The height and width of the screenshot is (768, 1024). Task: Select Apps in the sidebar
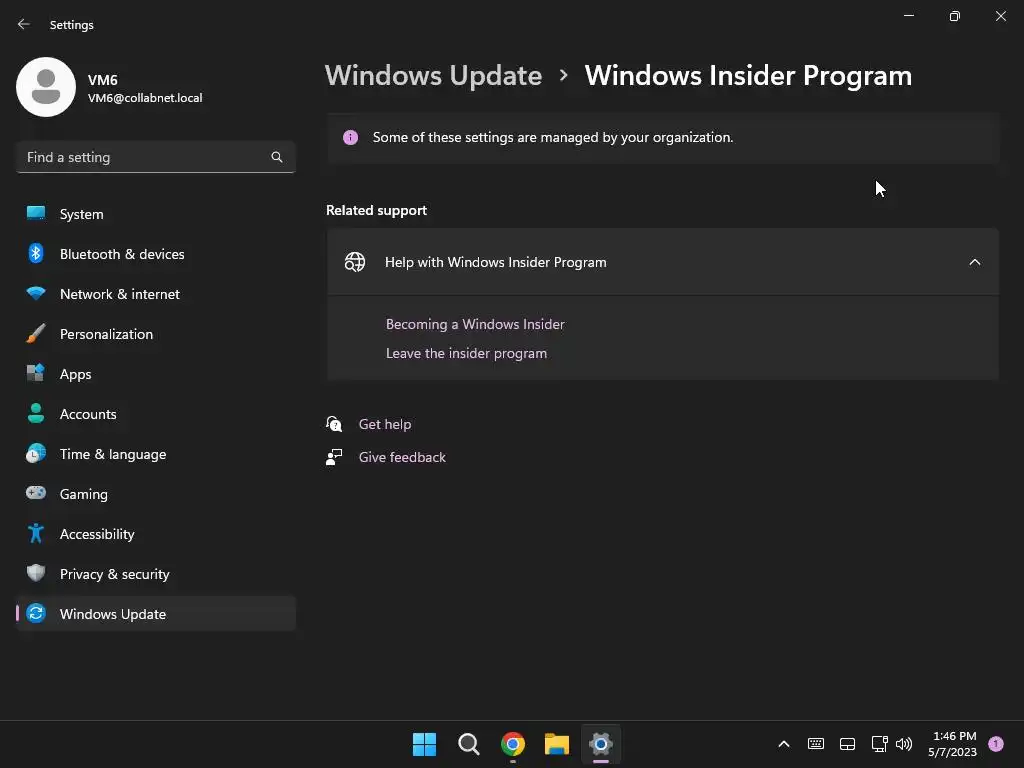click(x=156, y=374)
